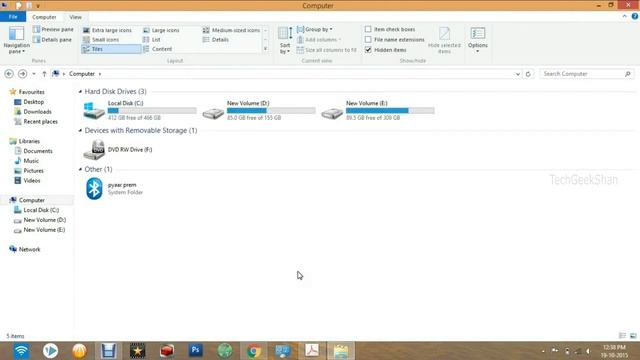Click the Search Computer field
Screen dimensions: 640x360
(x=587, y=74)
